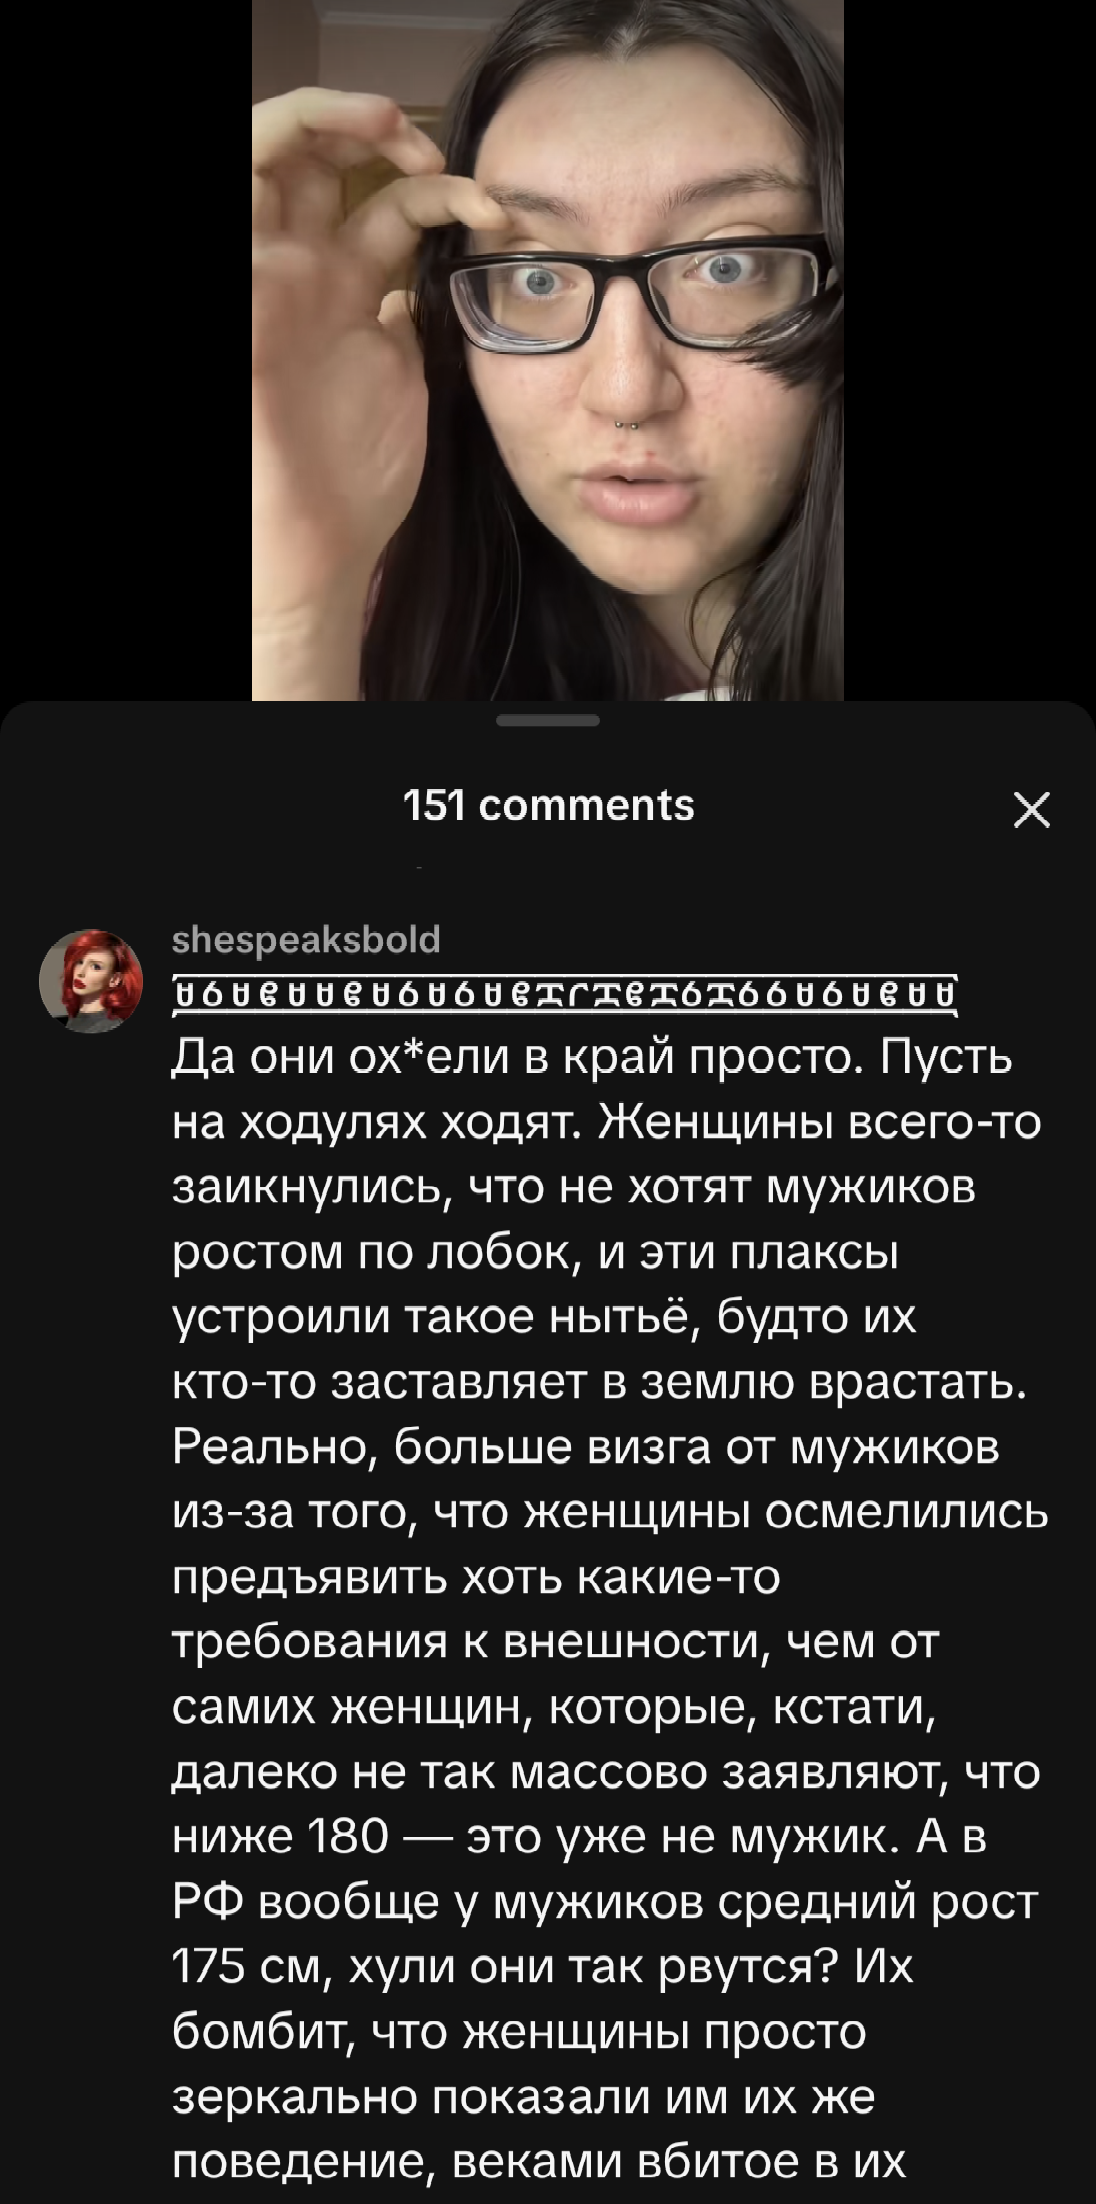Screen dimensions: 1096x2204
Task: Tap the black area right of video
Action: (970, 350)
